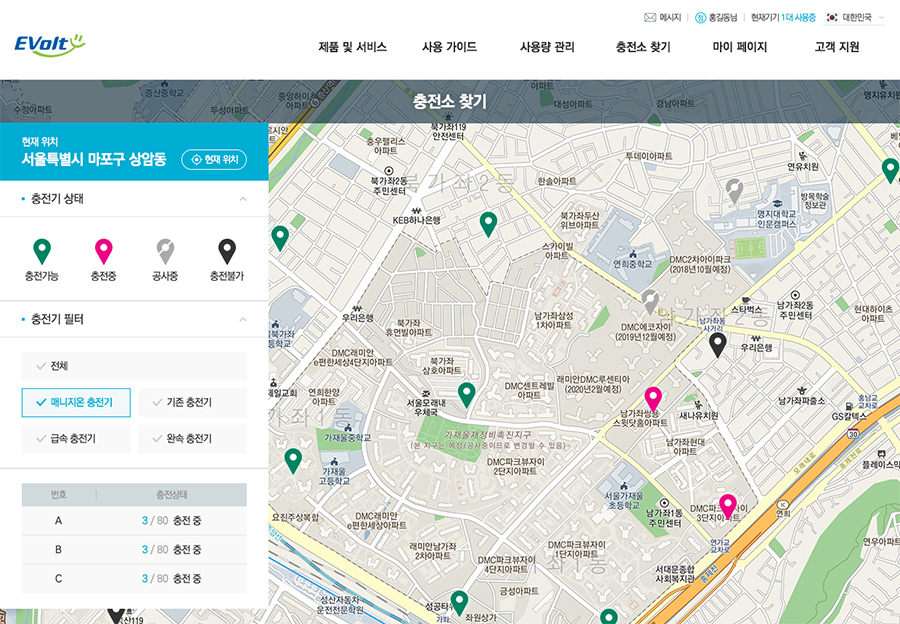This screenshot has height=624, width=900.
Task: Select green map pin by 가재울고등학교
Action: 293,461
